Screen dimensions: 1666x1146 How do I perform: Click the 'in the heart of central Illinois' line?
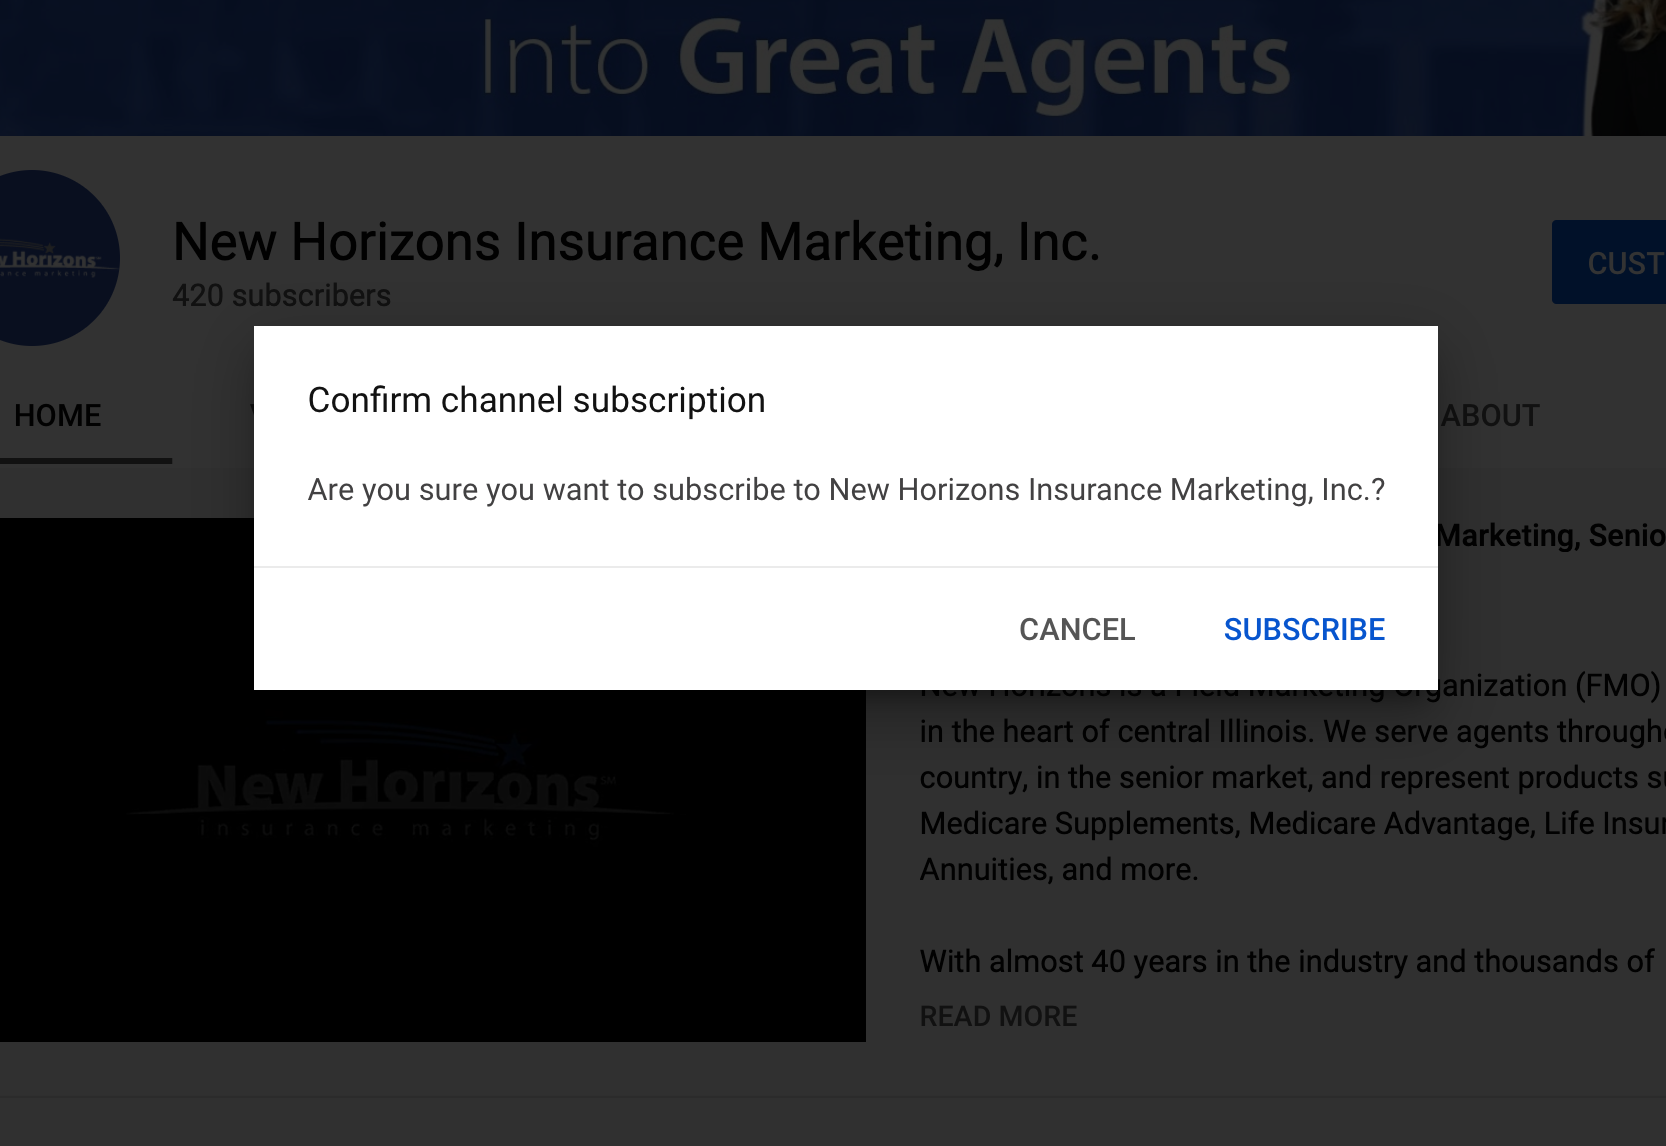coord(1293,731)
